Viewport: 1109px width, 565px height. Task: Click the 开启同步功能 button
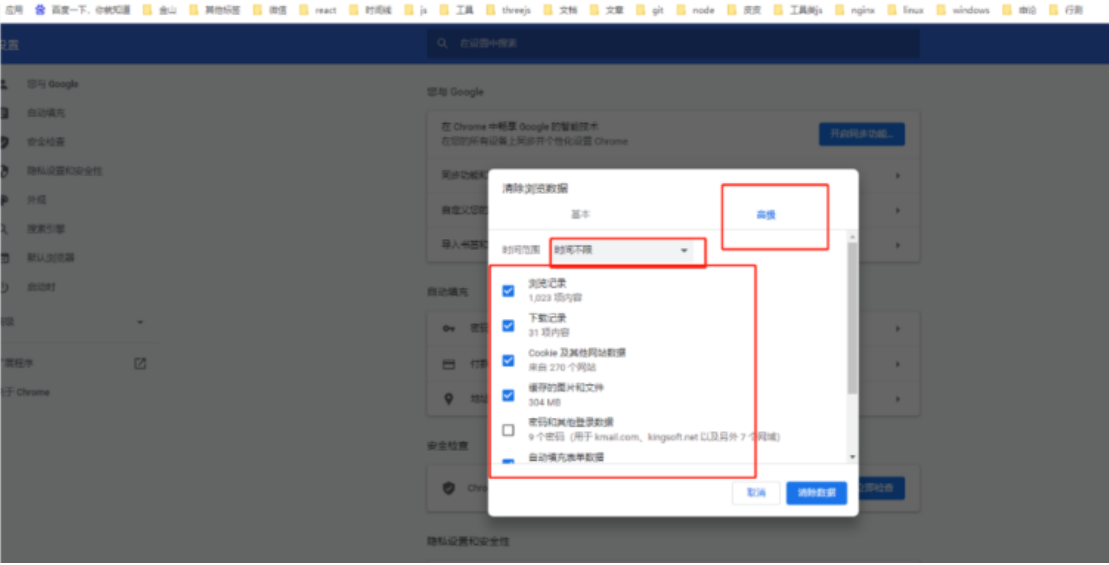point(861,134)
